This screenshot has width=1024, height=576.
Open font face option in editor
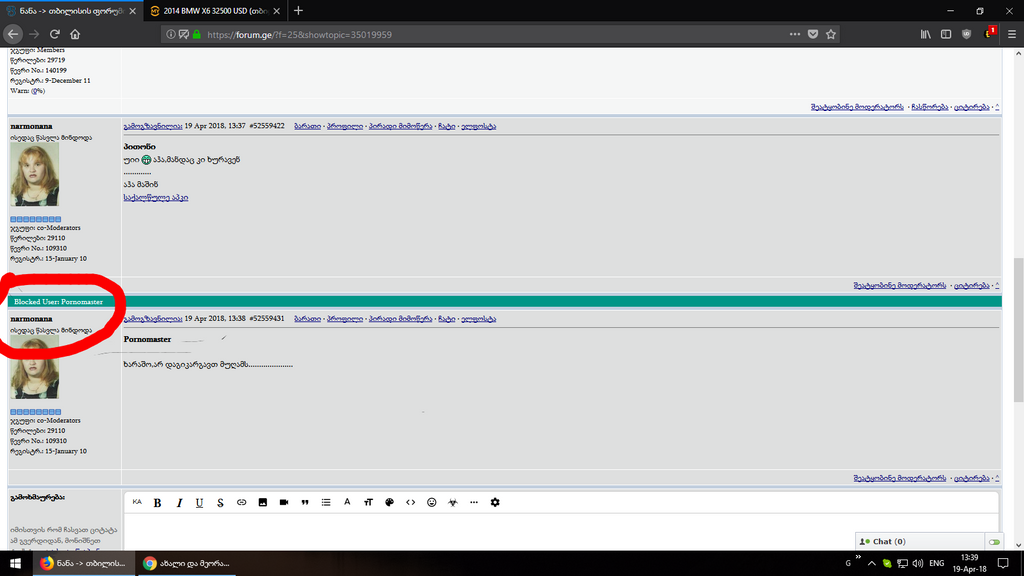tap(347, 502)
